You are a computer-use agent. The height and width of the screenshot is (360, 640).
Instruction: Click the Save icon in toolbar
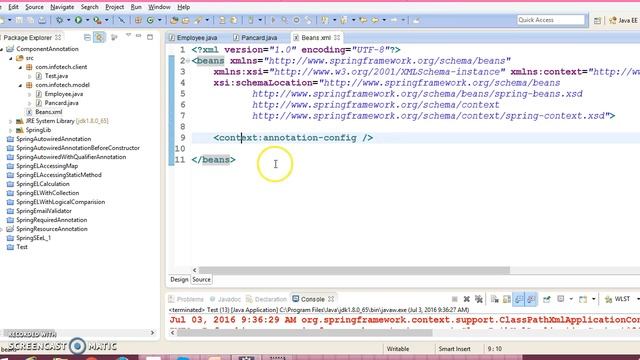point(19,20)
